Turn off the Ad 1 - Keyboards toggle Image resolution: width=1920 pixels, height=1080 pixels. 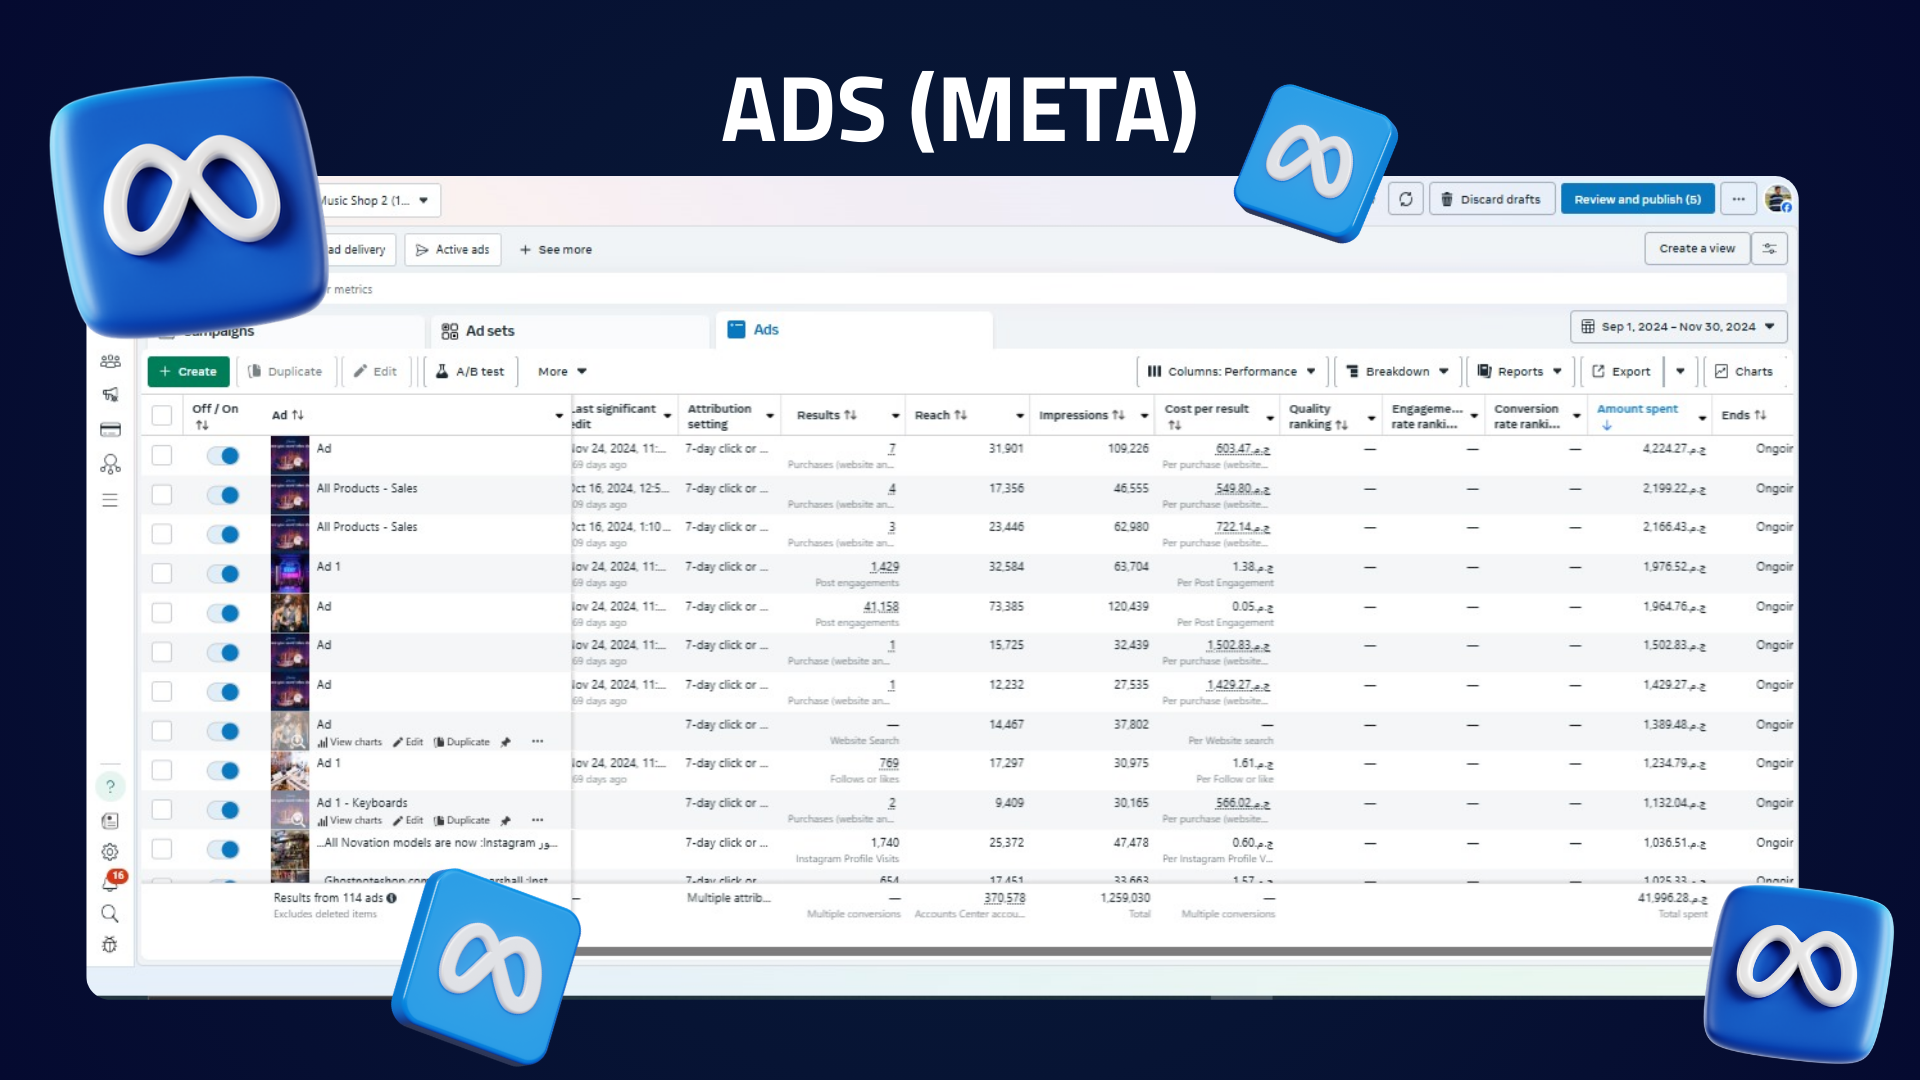[223, 810]
